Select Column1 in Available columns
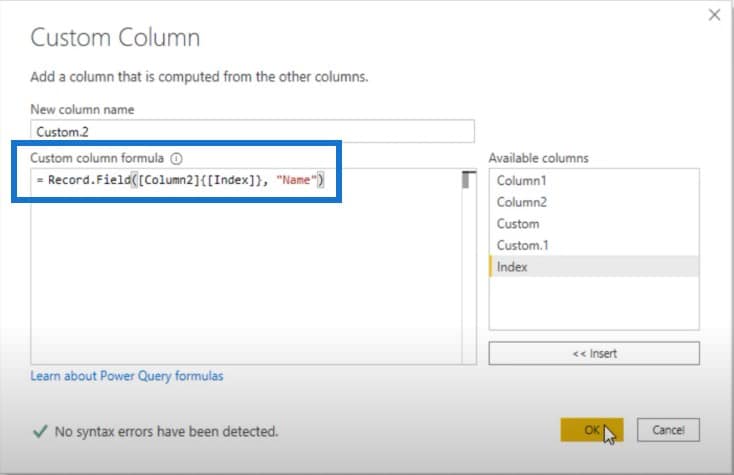The width and height of the screenshot is (734, 475). coord(594,181)
